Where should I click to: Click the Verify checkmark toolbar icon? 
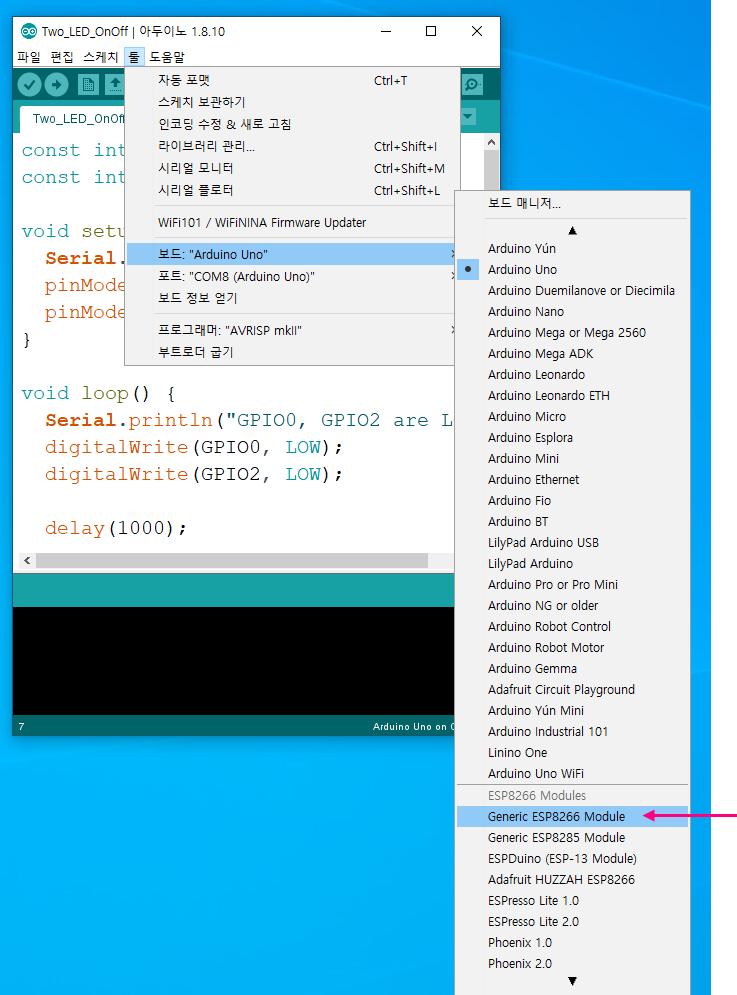(29, 84)
